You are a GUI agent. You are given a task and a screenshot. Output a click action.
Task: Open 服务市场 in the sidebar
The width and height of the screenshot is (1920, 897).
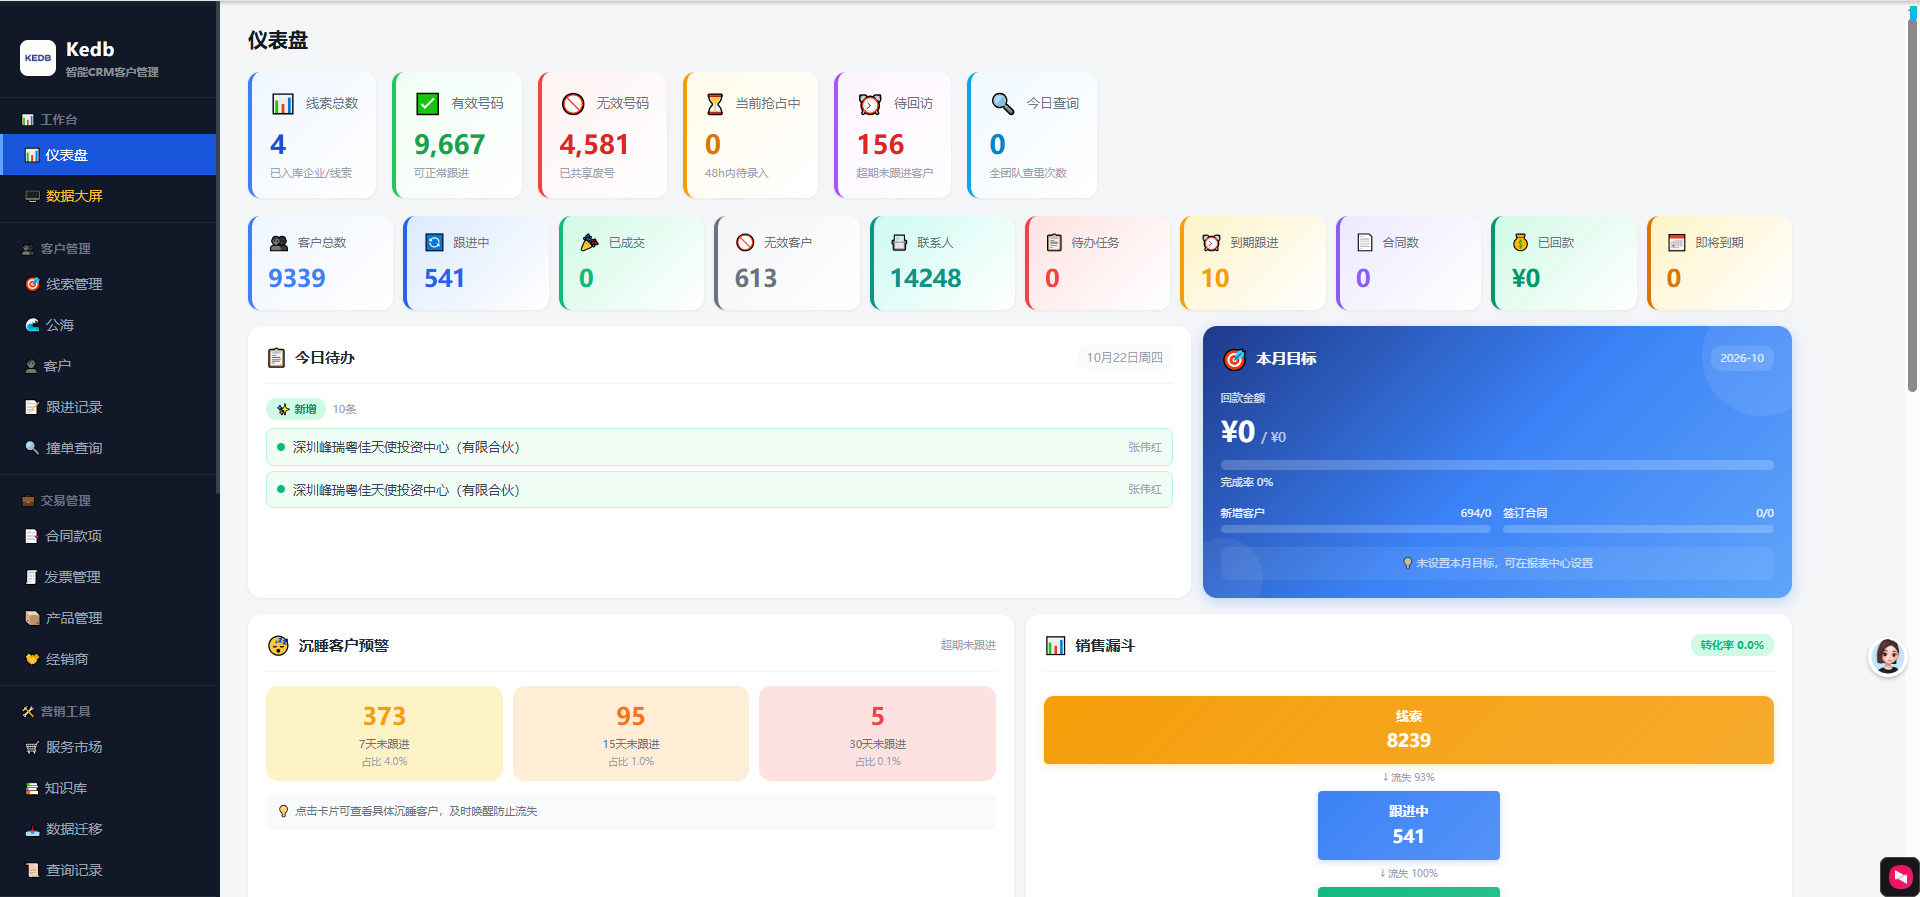tap(108, 747)
